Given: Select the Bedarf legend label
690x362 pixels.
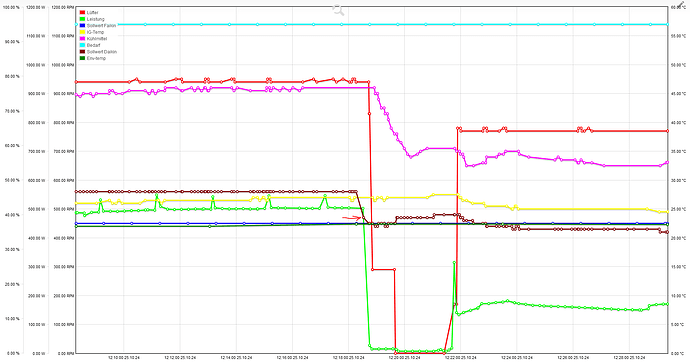Looking at the screenshot, I should coord(93,45).
